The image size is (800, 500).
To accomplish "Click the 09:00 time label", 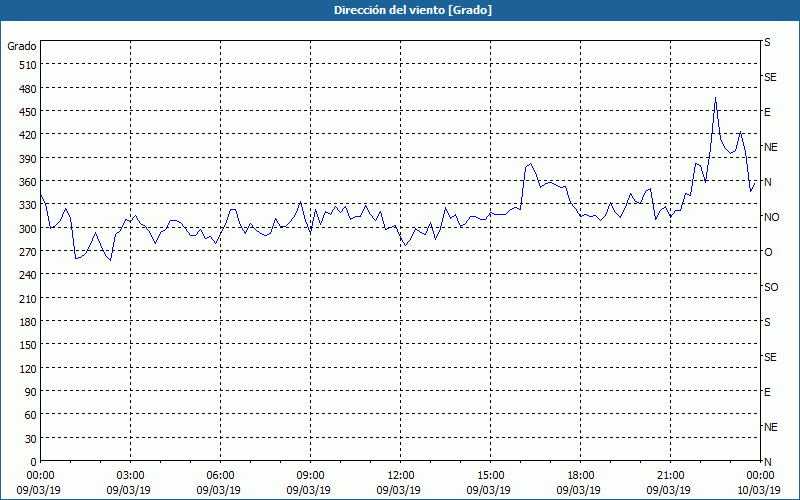I will tap(311, 476).
